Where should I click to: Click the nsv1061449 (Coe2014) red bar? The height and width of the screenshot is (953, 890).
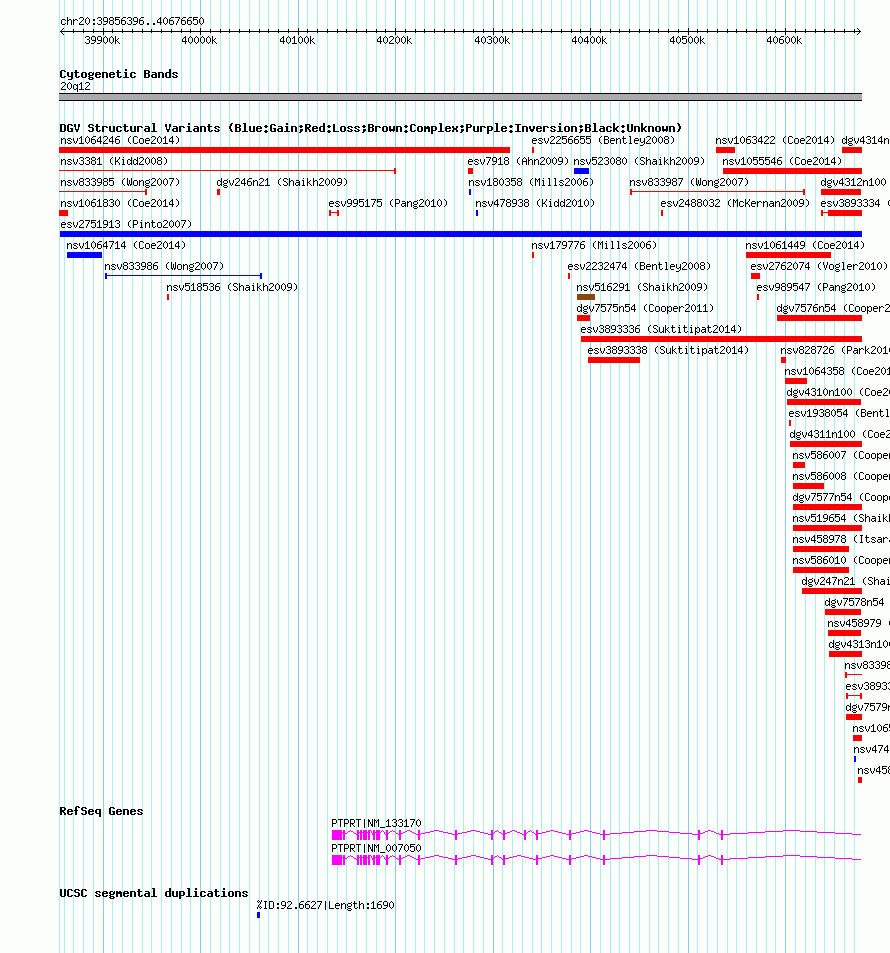[x=788, y=255]
